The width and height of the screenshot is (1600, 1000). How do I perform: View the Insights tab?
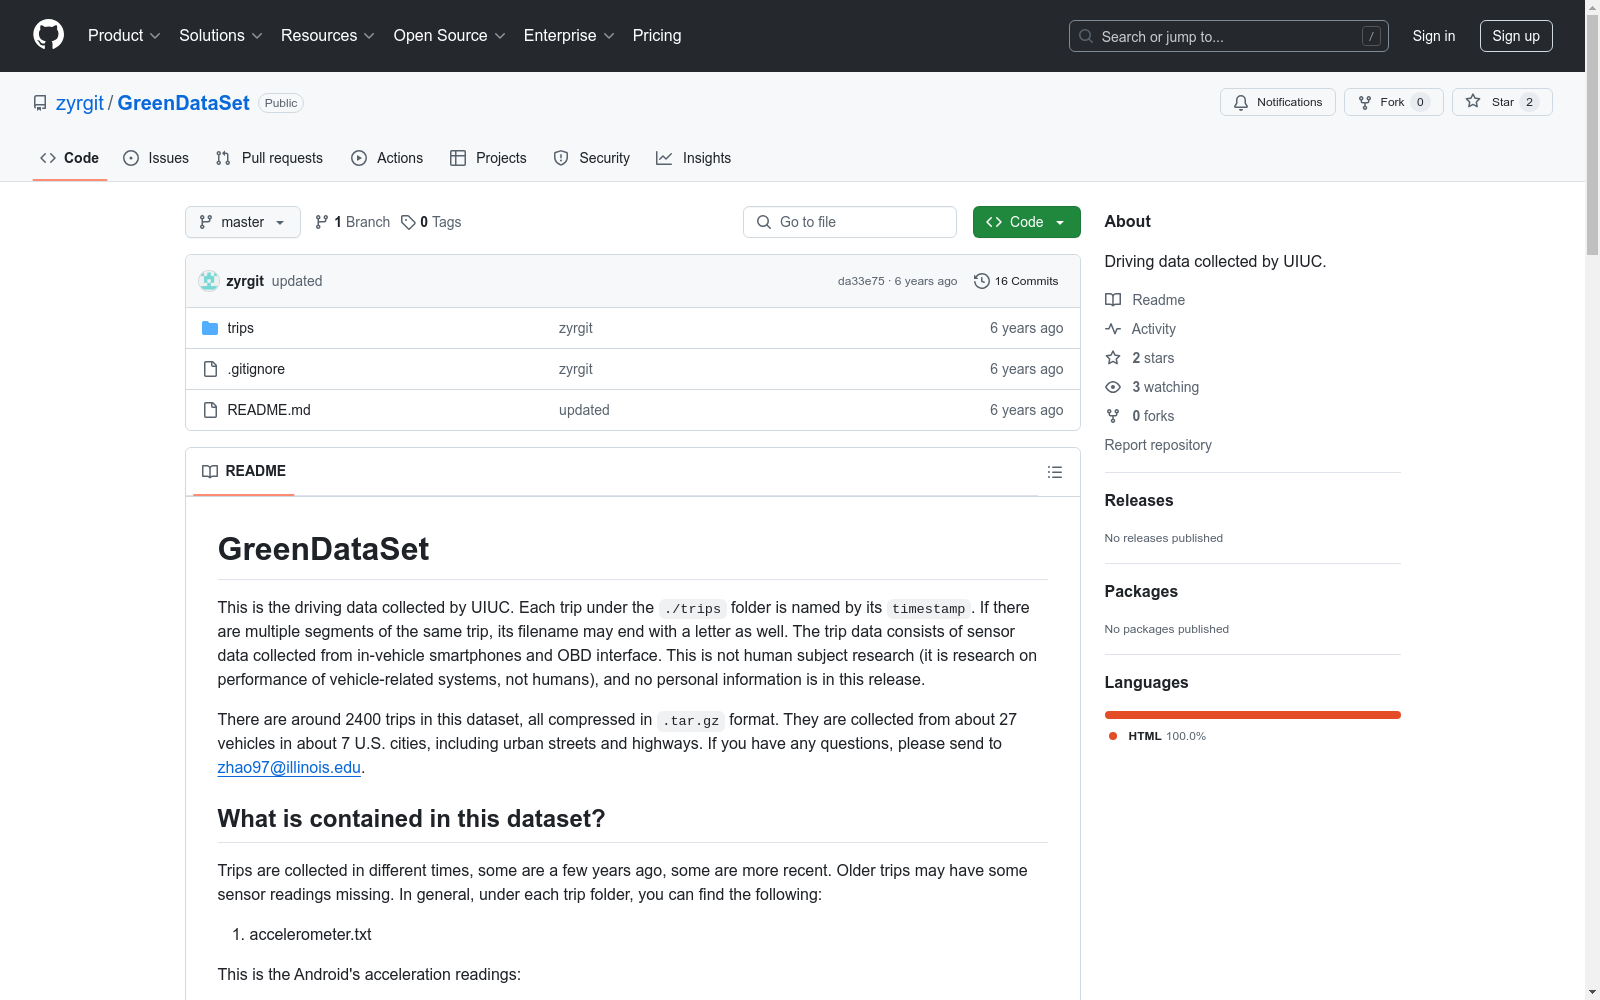tap(694, 158)
